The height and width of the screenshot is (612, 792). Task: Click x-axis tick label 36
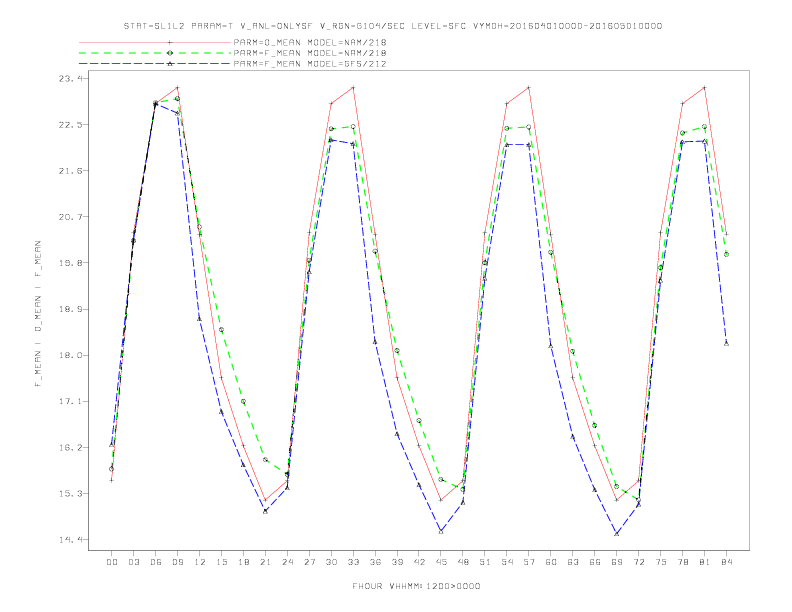tap(375, 562)
